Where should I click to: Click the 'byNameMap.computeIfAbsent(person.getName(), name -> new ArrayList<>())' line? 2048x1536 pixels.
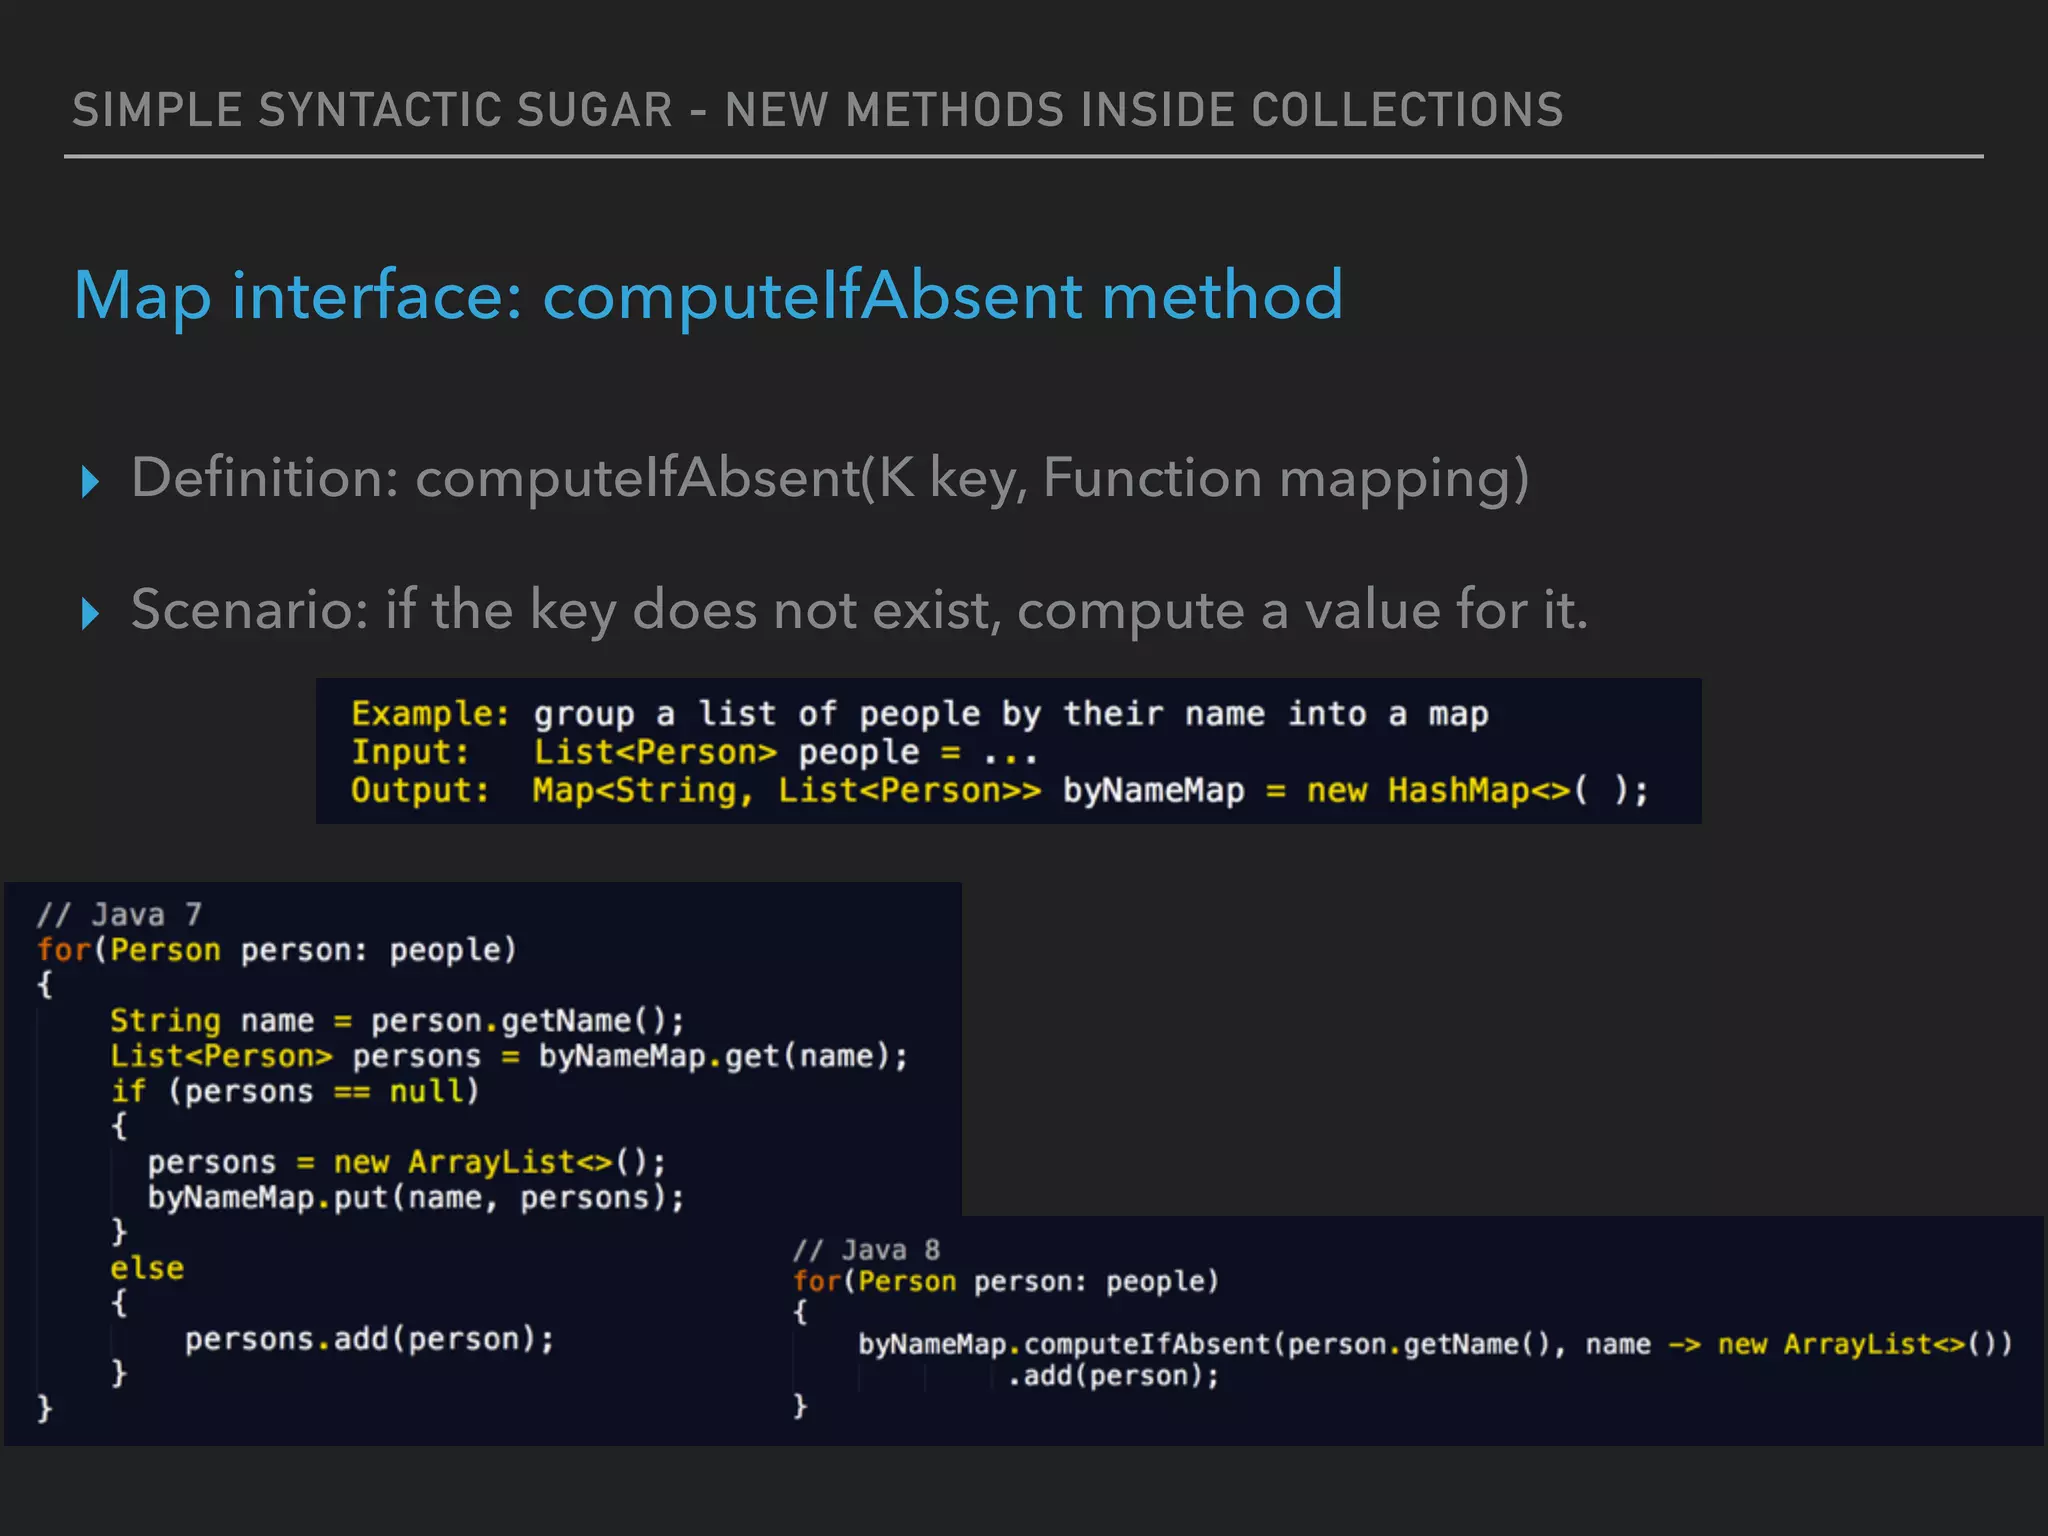1435,1344
